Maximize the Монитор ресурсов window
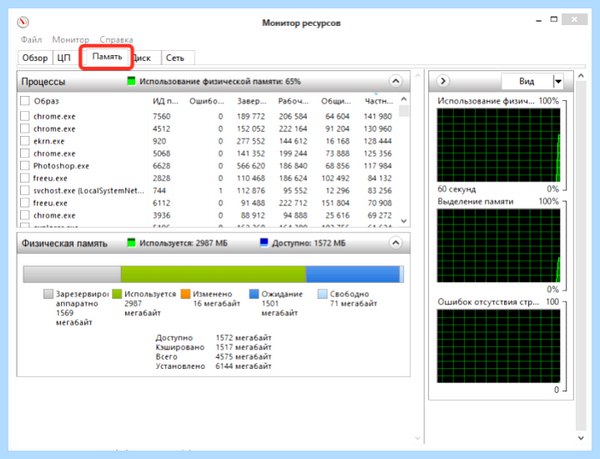This screenshot has height=459, width=600. coord(554,19)
